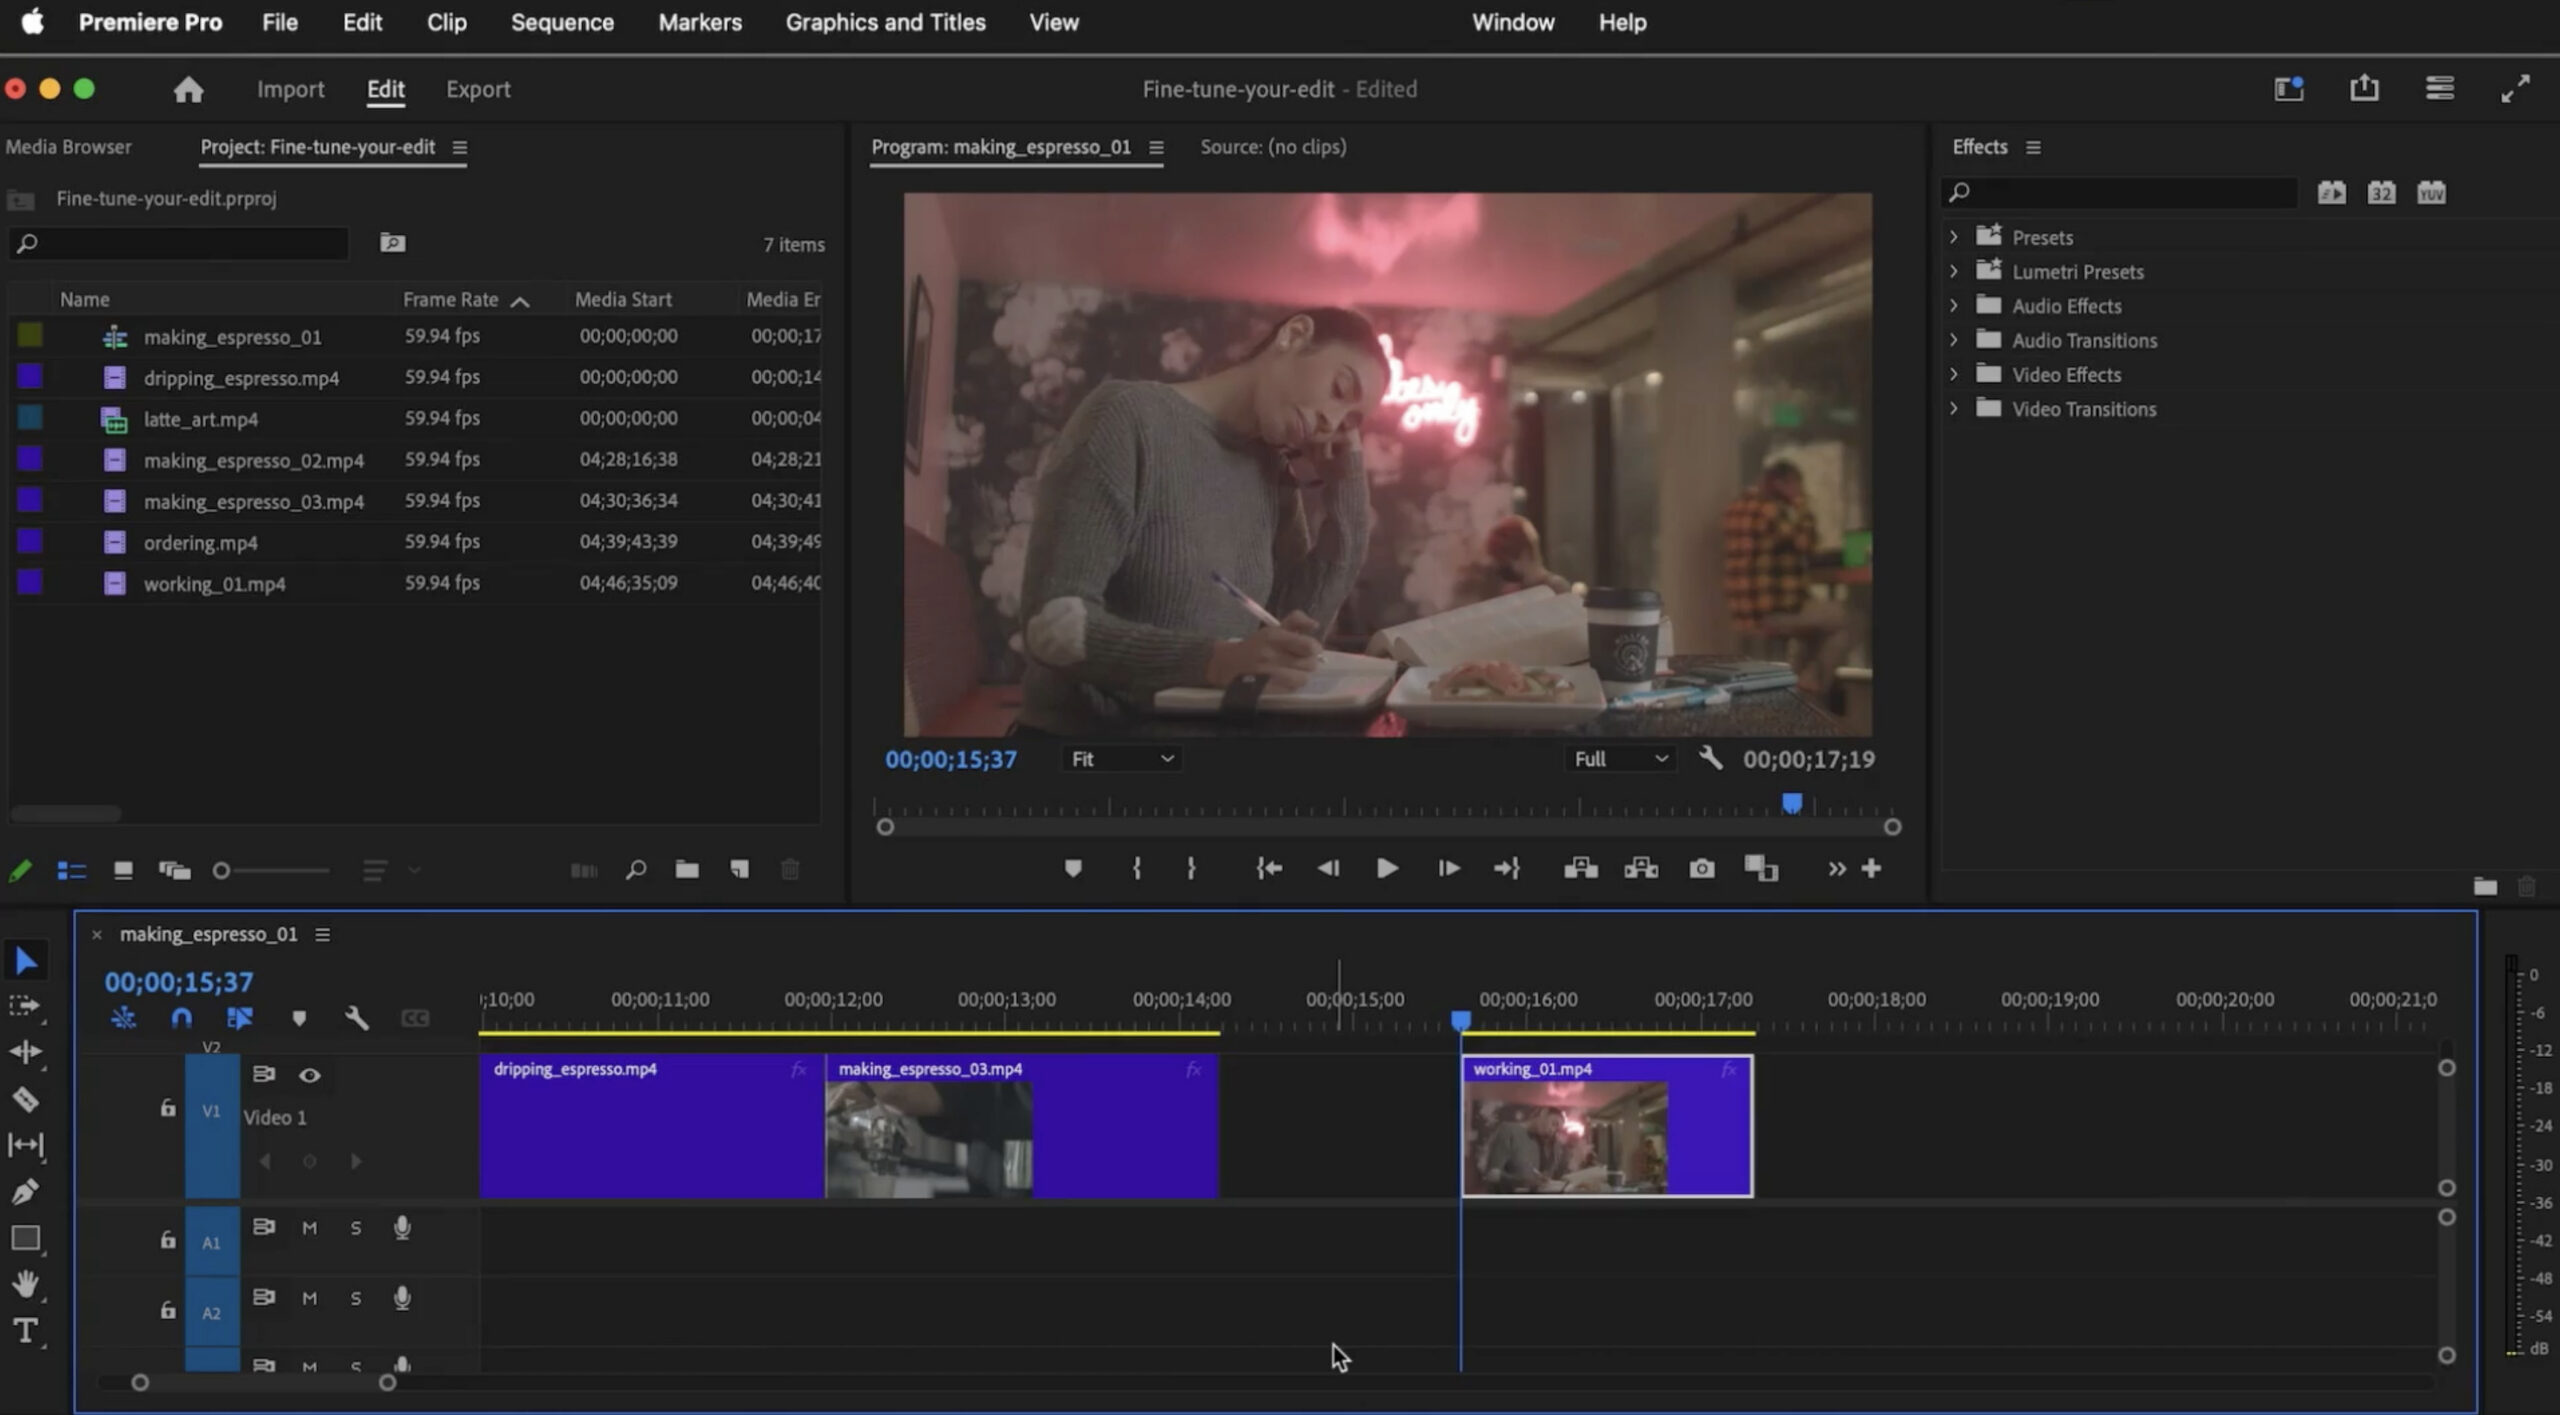Toggle Video 1 track output eye
The width and height of the screenshot is (2560, 1415).
tap(310, 1075)
